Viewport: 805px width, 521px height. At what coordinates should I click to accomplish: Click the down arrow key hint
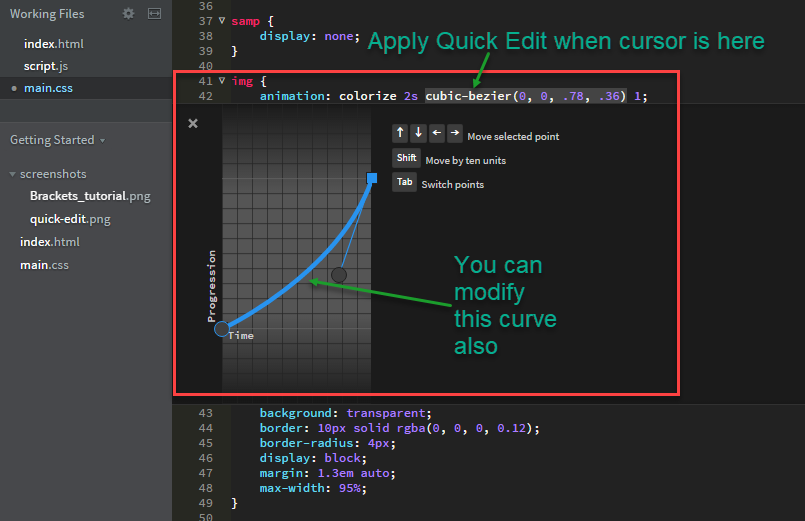(x=418, y=133)
